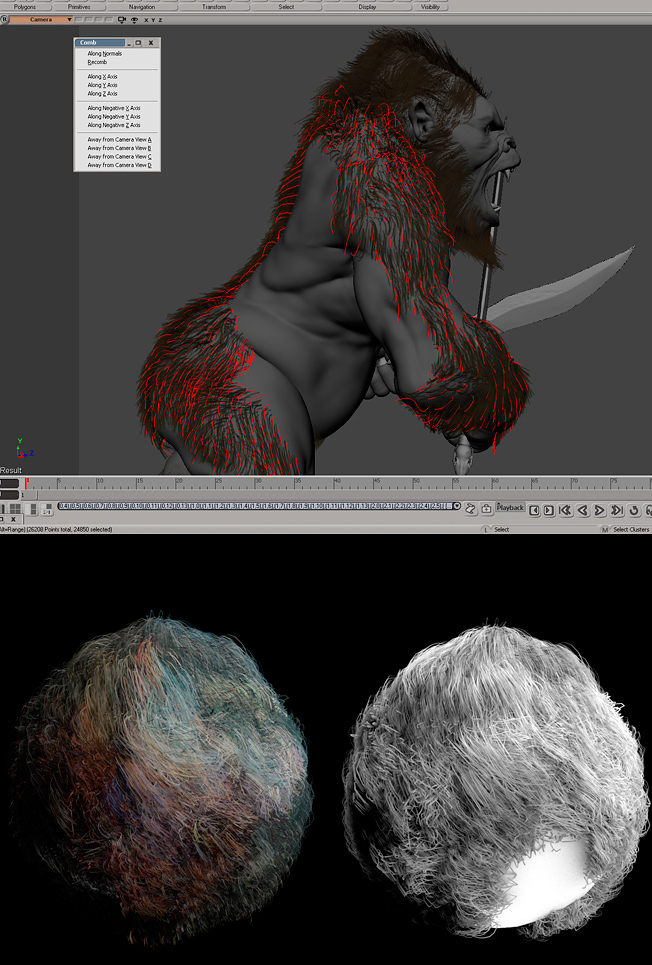Step to next frame
Screen dimensions: 652x965
coord(549,510)
